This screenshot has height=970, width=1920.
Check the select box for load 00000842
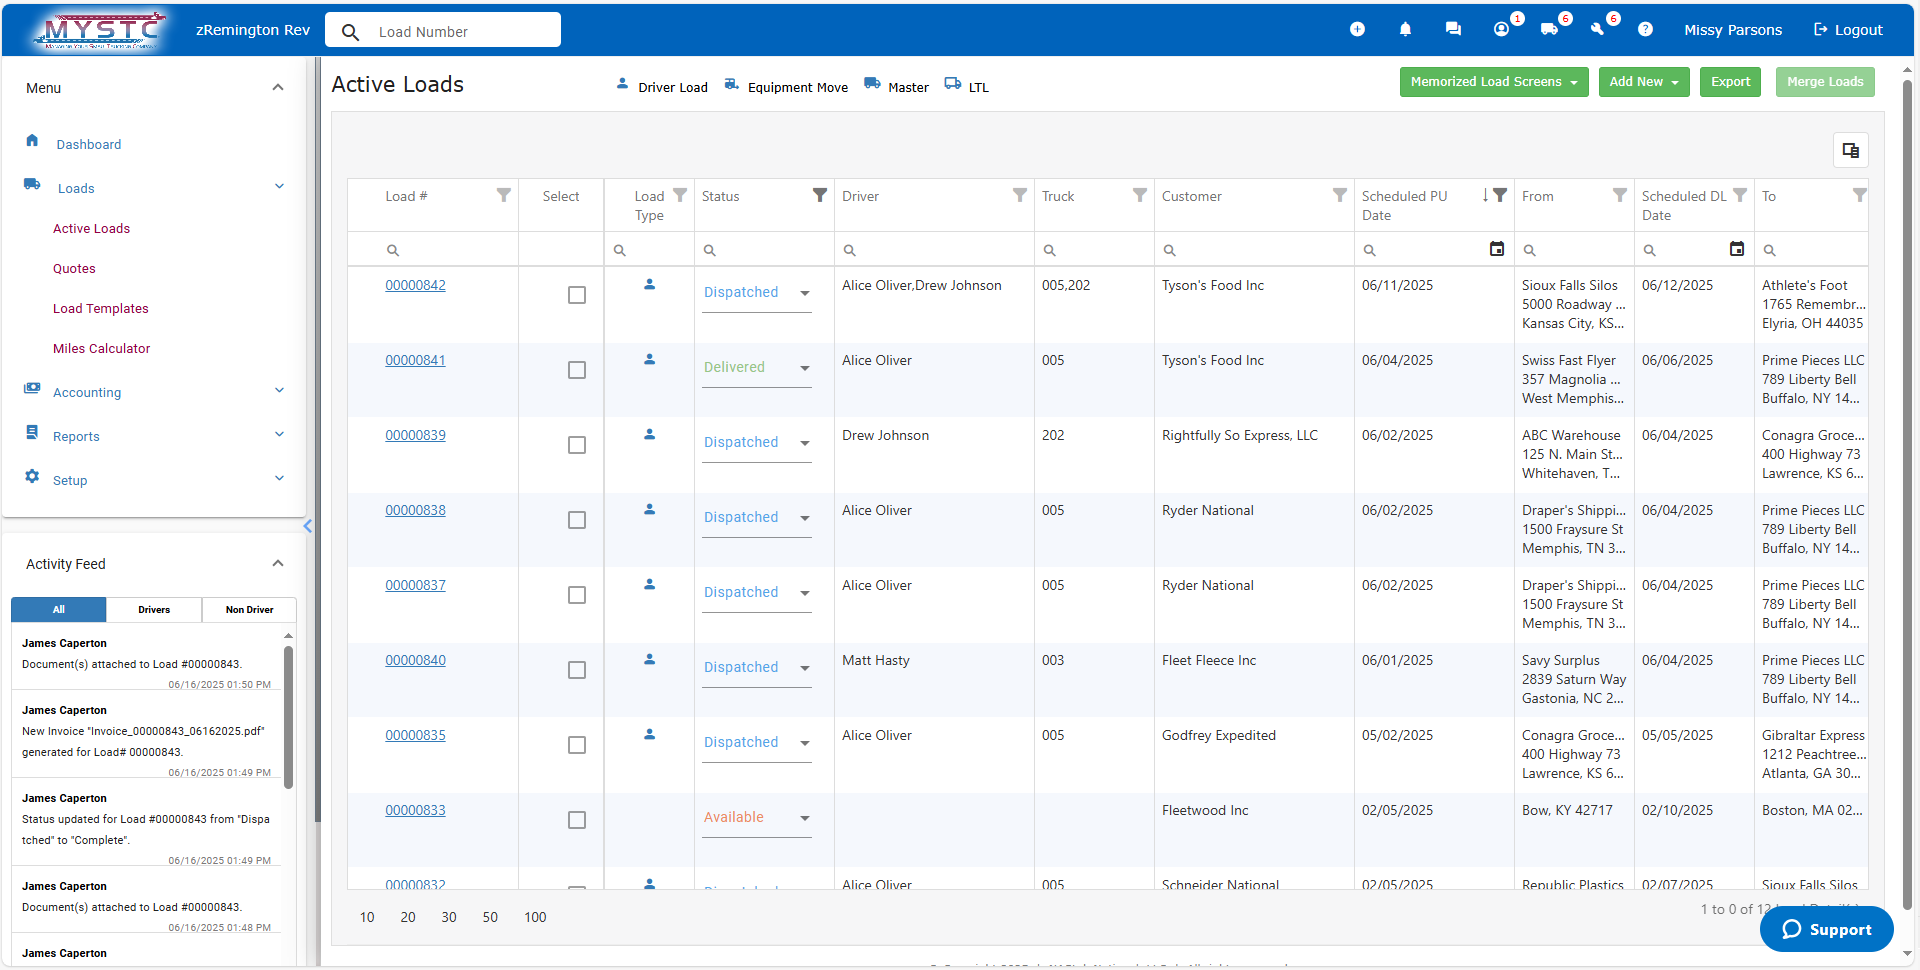[x=577, y=295]
